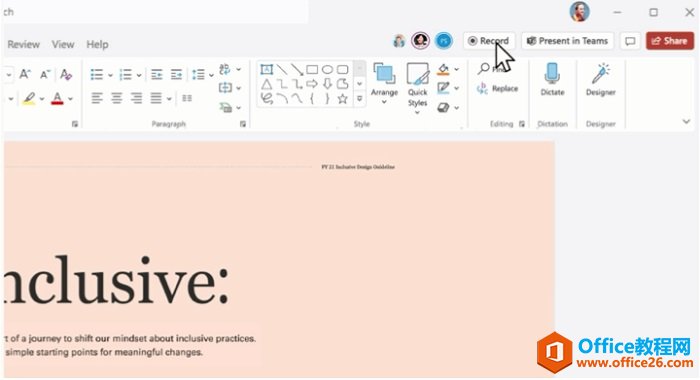The height and width of the screenshot is (380, 700).
Task: Increase the list indent level
Action: (176, 75)
